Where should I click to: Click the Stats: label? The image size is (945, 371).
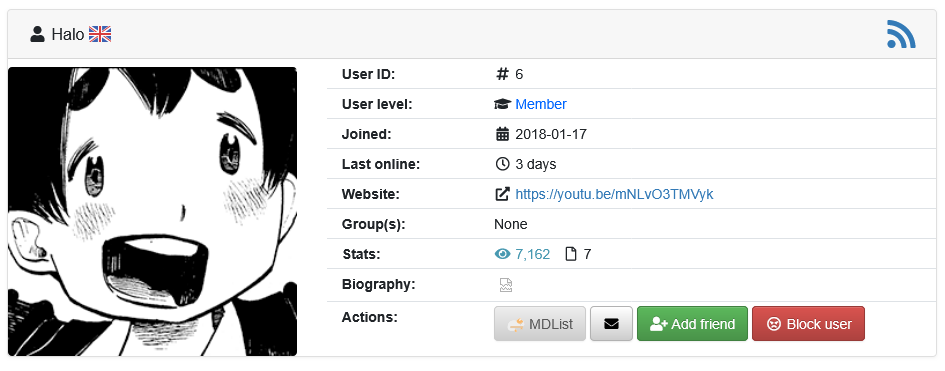361,254
